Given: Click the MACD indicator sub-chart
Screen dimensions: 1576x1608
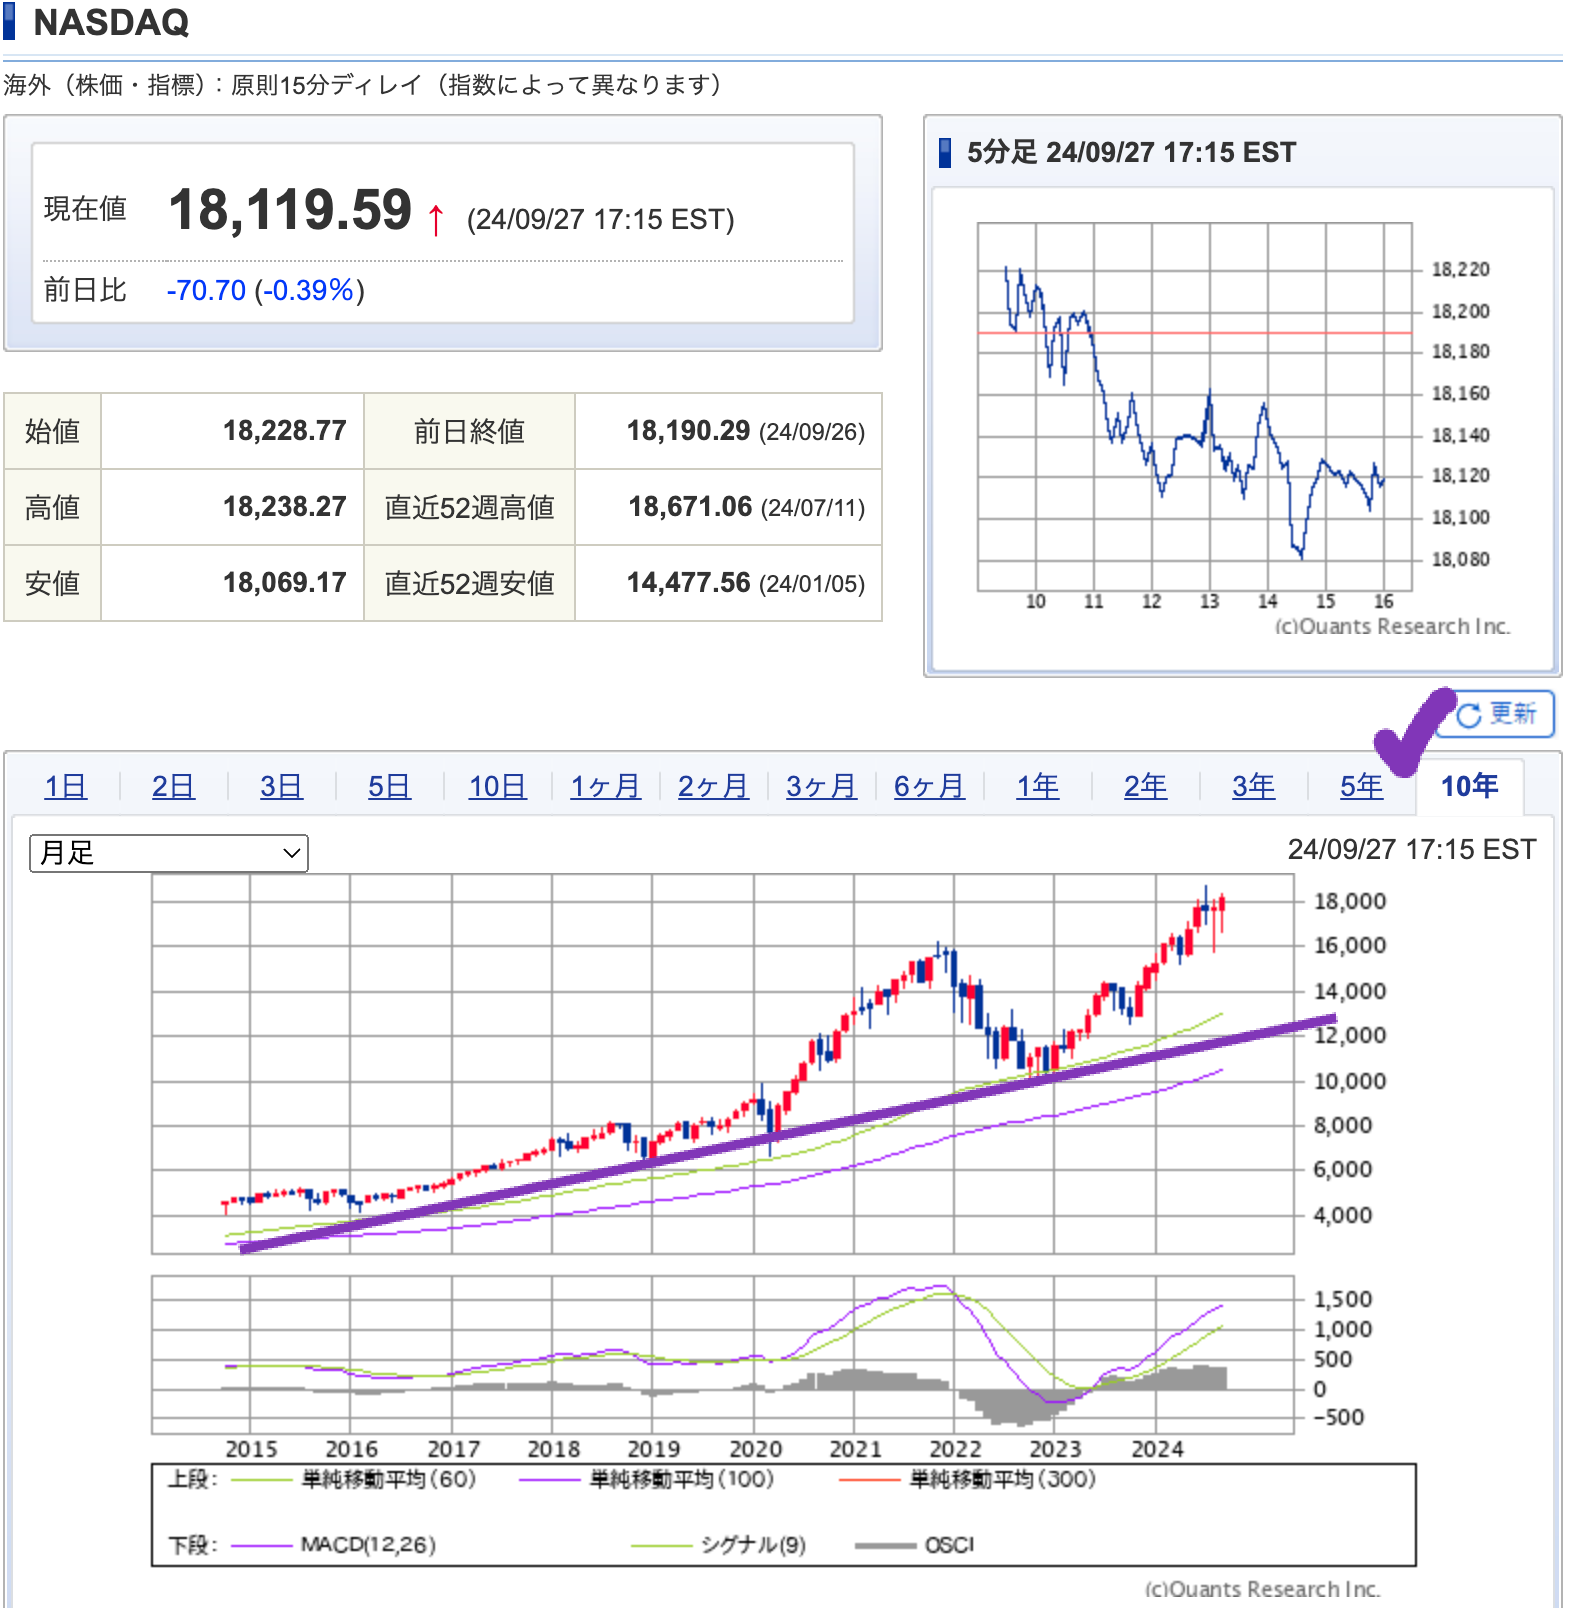Looking at the screenshot, I should (x=722, y=1354).
